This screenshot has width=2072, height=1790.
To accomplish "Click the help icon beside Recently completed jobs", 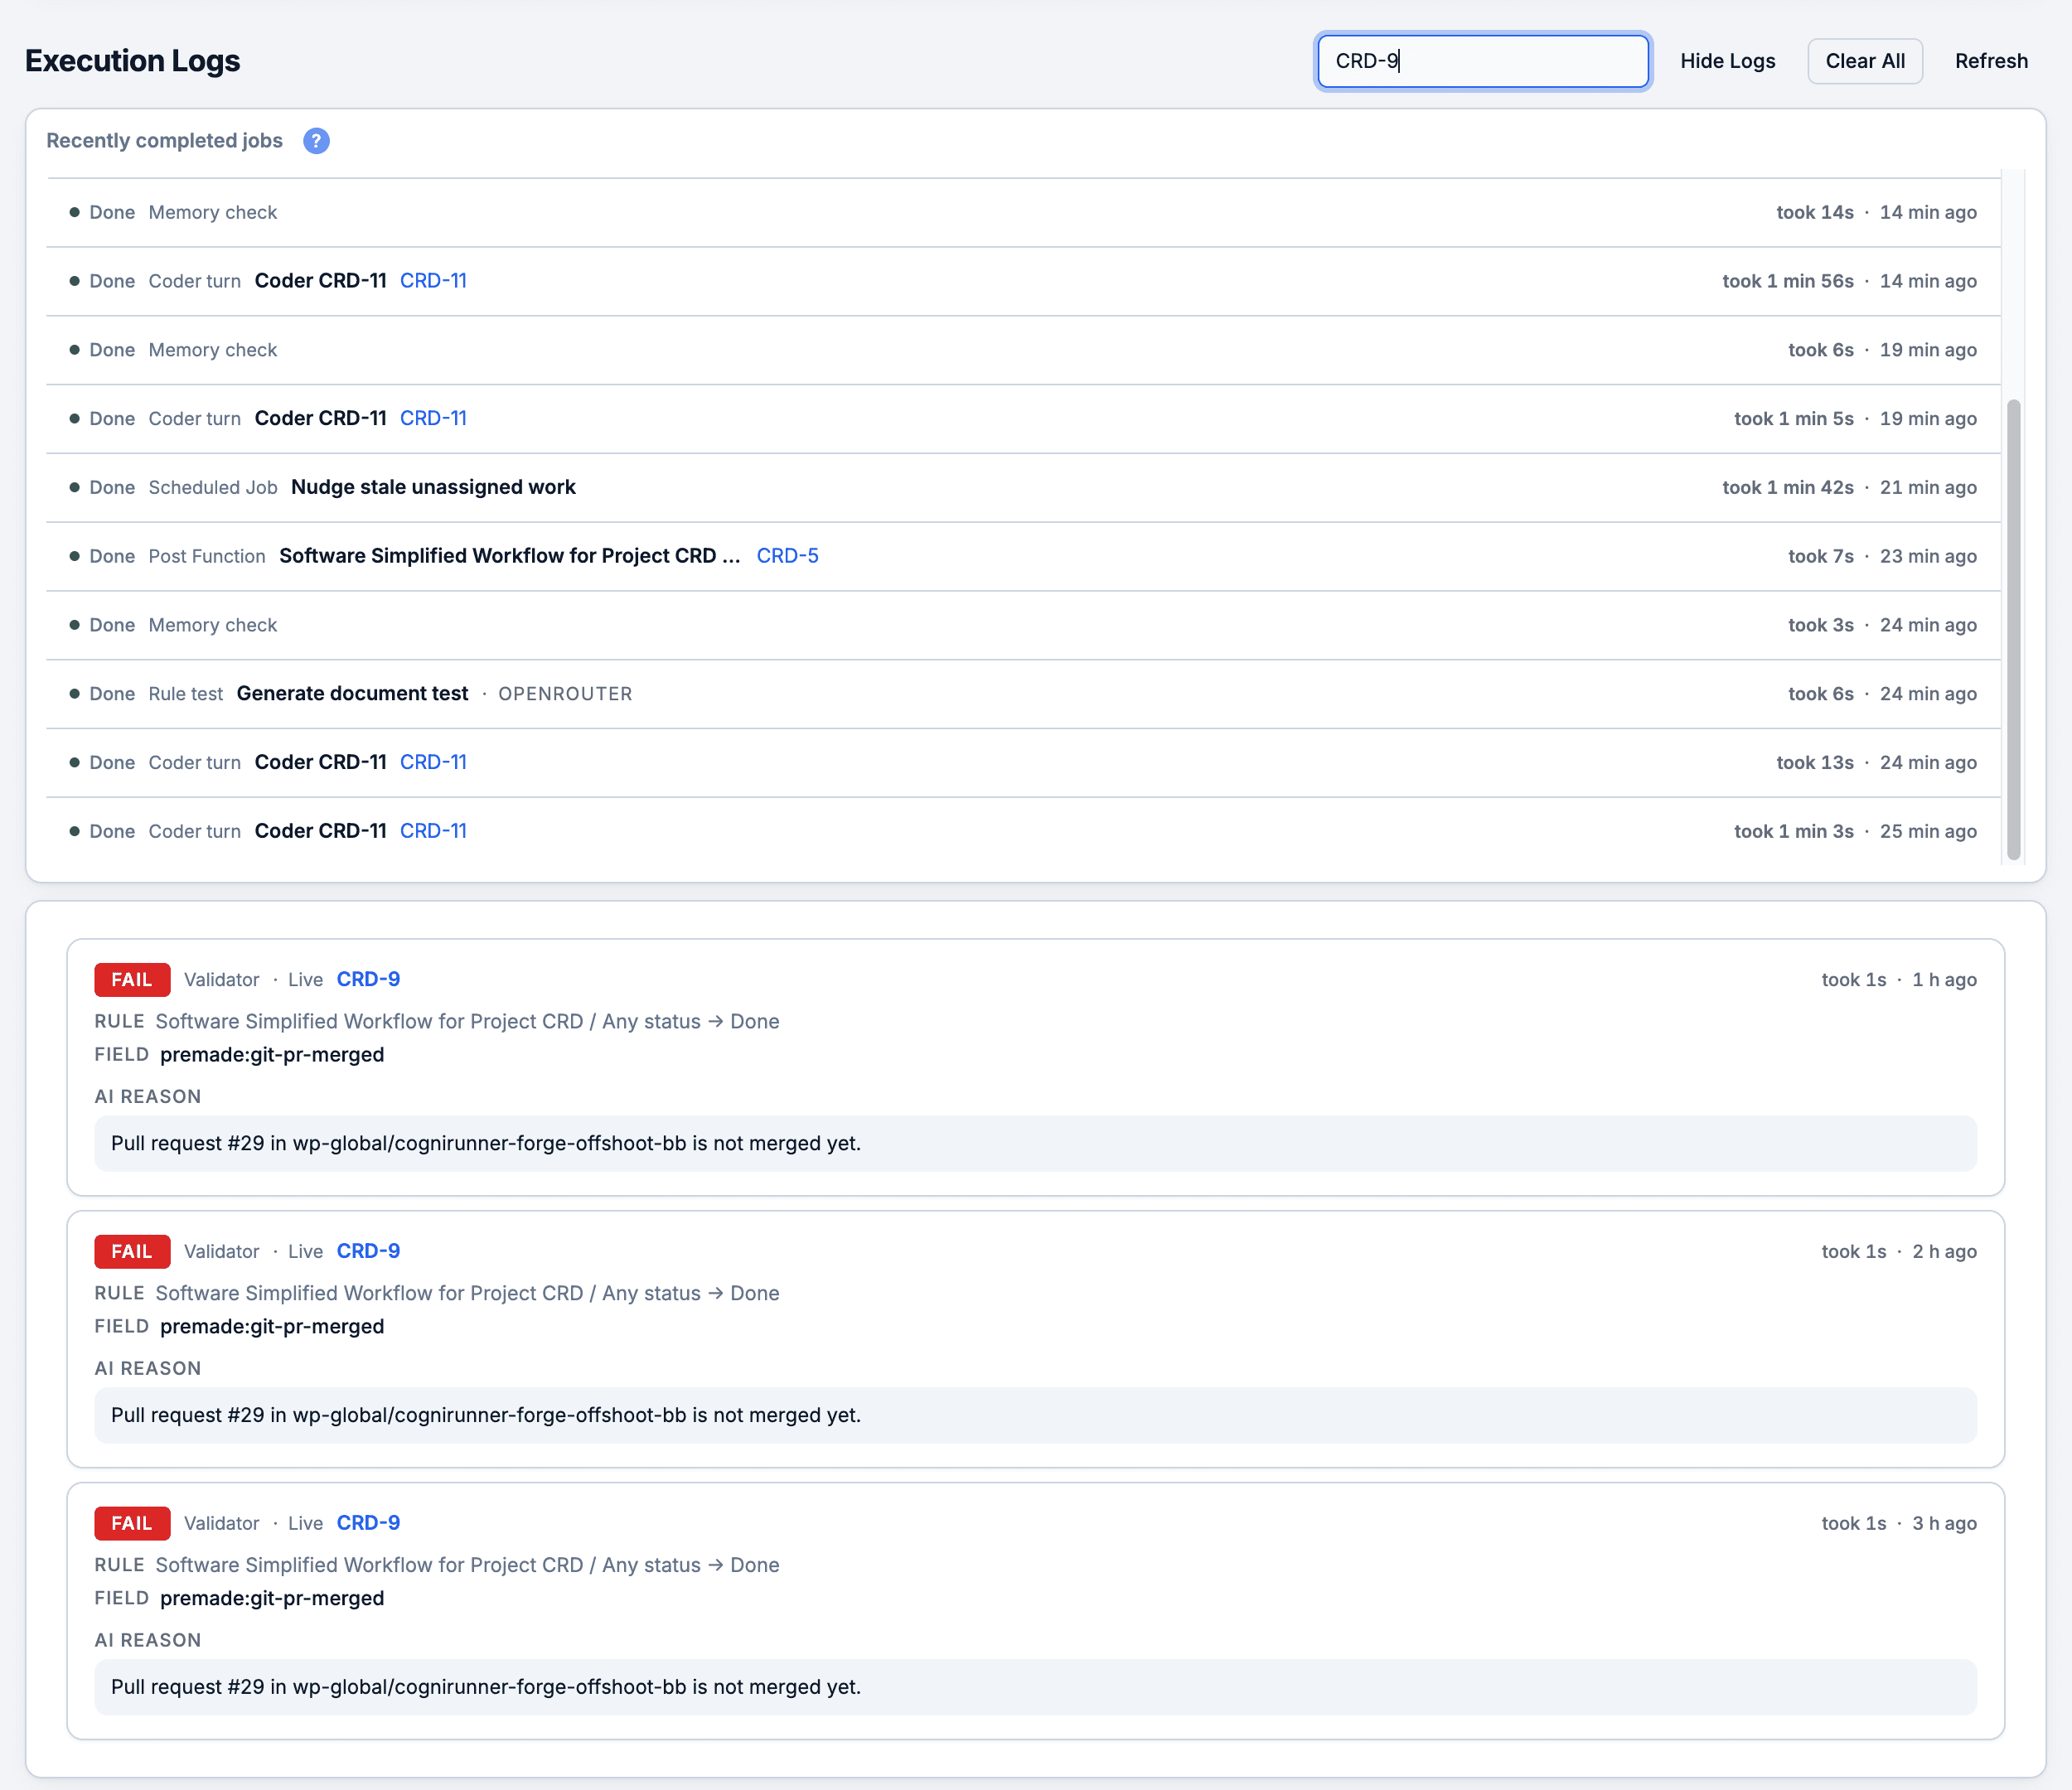I will point(316,141).
